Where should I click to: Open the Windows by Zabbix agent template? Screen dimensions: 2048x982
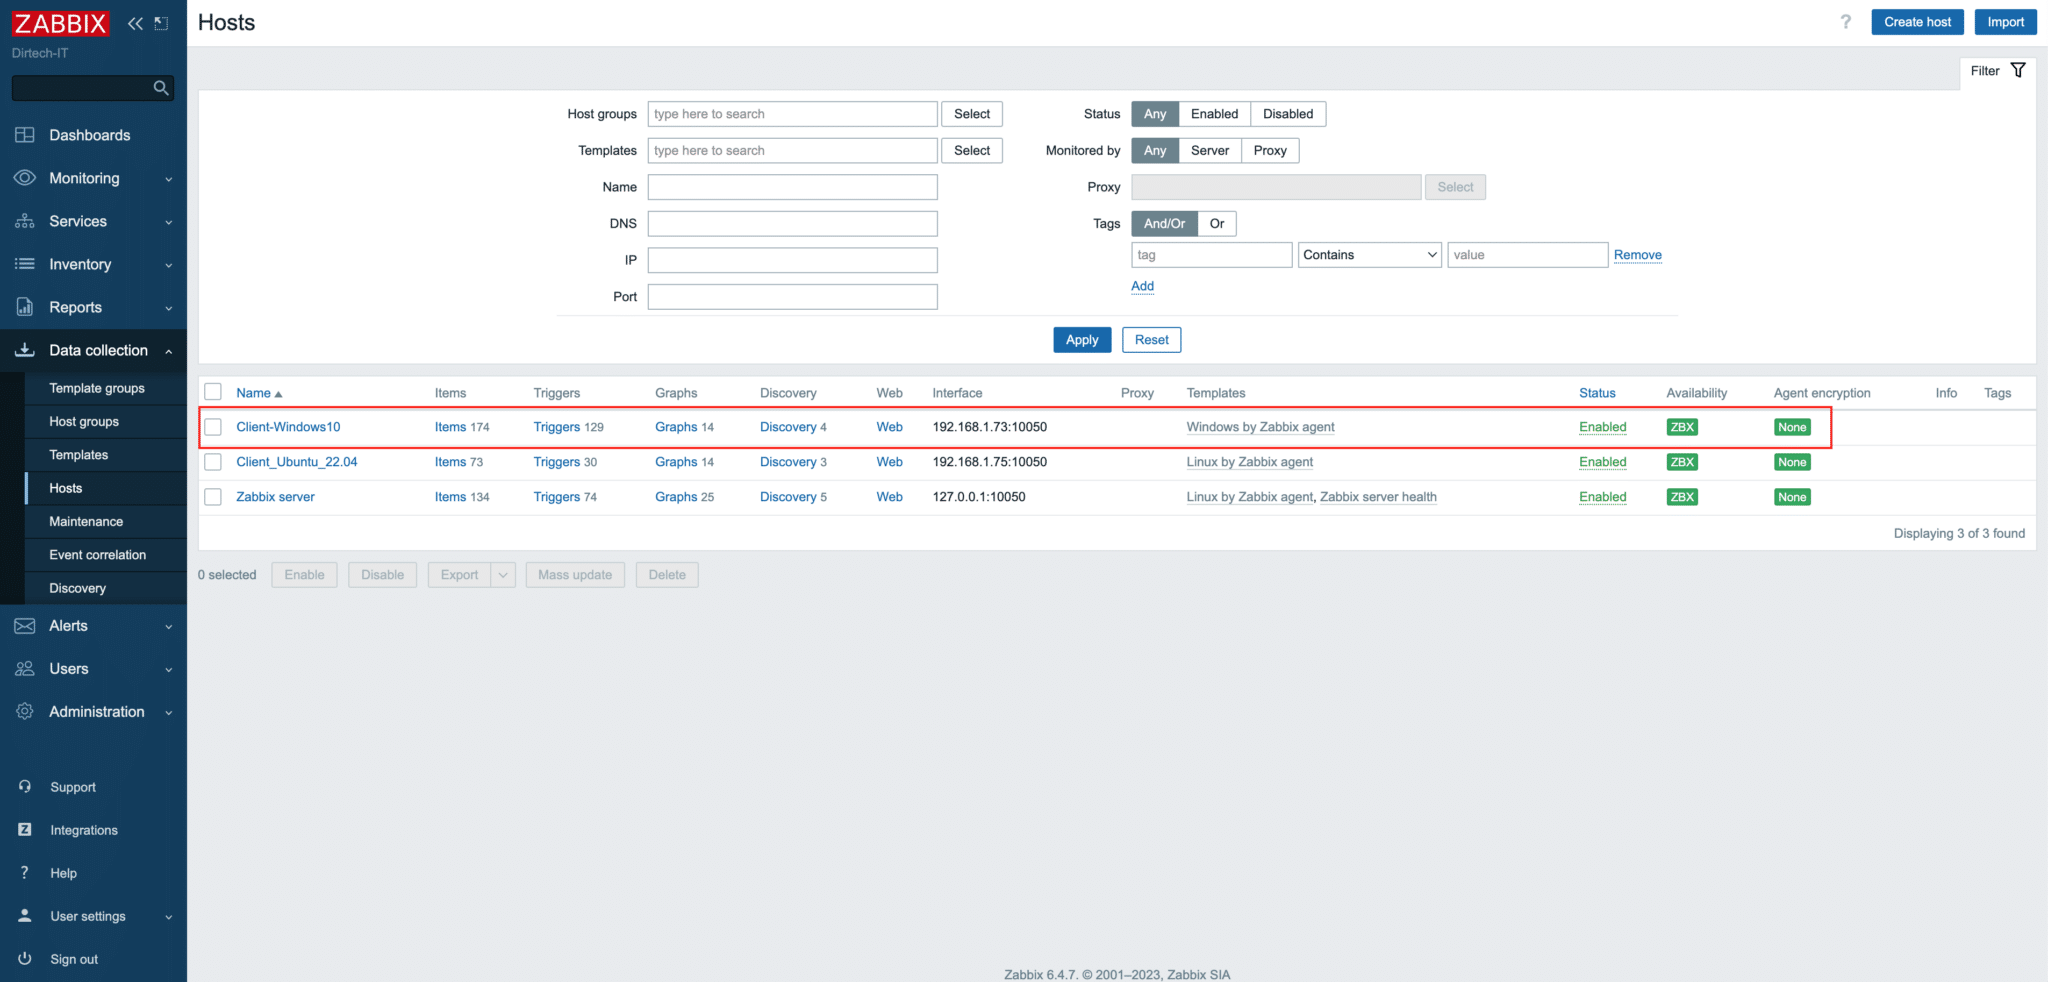[x=1259, y=426]
